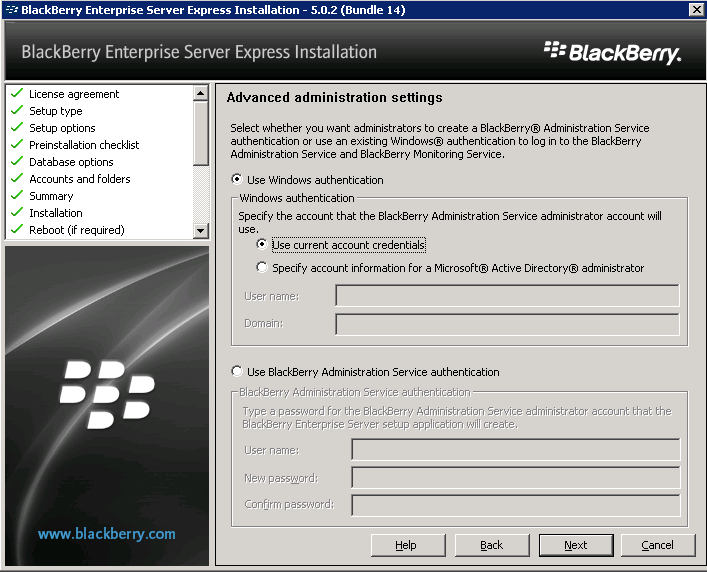
Task: Click the green checkmark beside License agreement
Action: (x=16, y=94)
